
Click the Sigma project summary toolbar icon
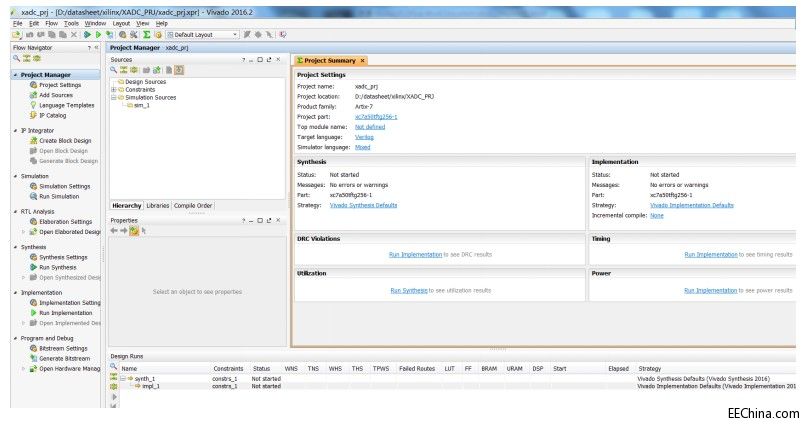point(146,34)
